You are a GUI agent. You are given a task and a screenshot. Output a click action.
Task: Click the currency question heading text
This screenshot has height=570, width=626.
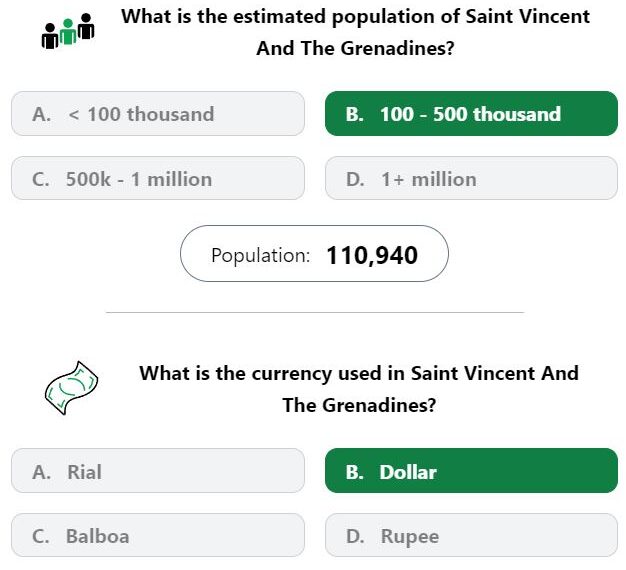coord(359,389)
